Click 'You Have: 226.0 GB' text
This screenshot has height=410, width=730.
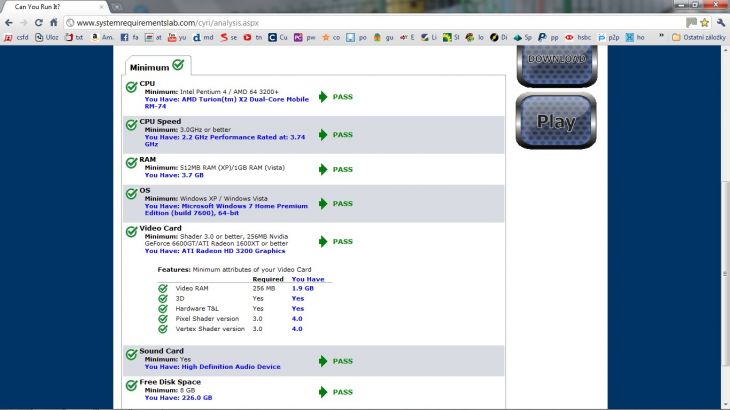[x=178, y=398]
